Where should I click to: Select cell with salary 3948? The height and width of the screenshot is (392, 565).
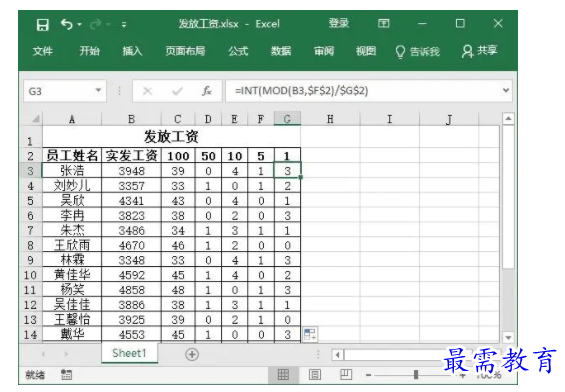coord(131,171)
